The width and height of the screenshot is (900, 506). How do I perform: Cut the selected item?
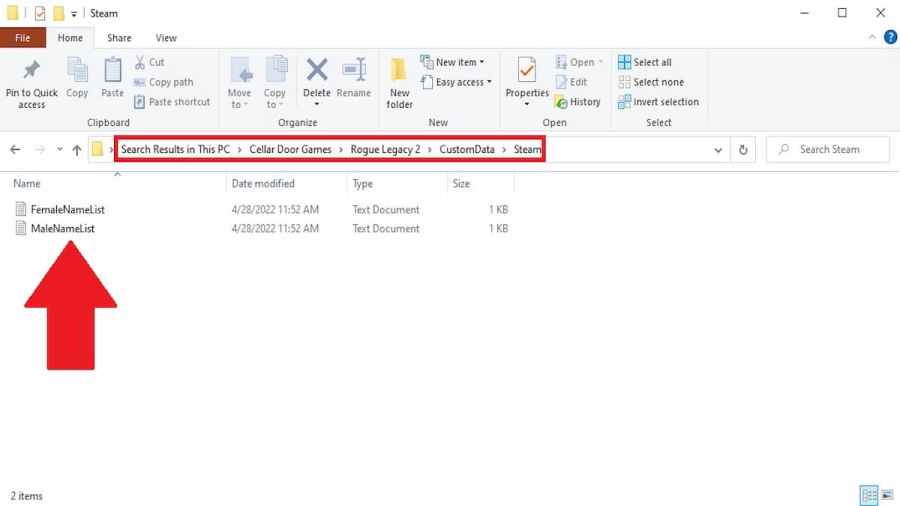[149, 62]
